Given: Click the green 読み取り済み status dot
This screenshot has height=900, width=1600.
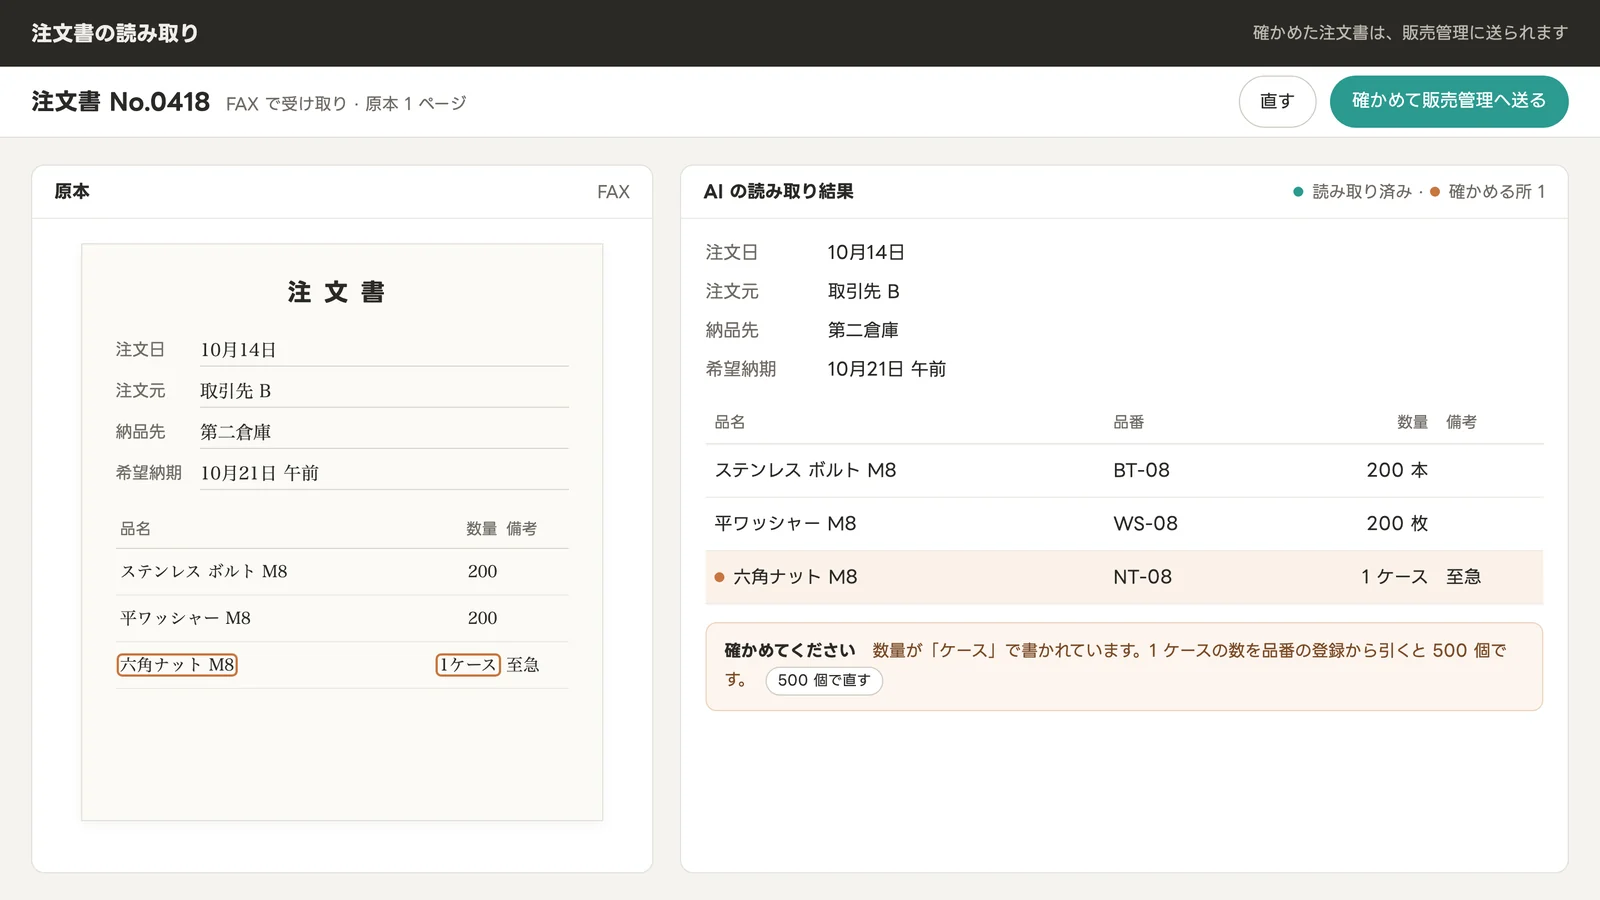Looking at the screenshot, I should click(x=1298, y=192).
